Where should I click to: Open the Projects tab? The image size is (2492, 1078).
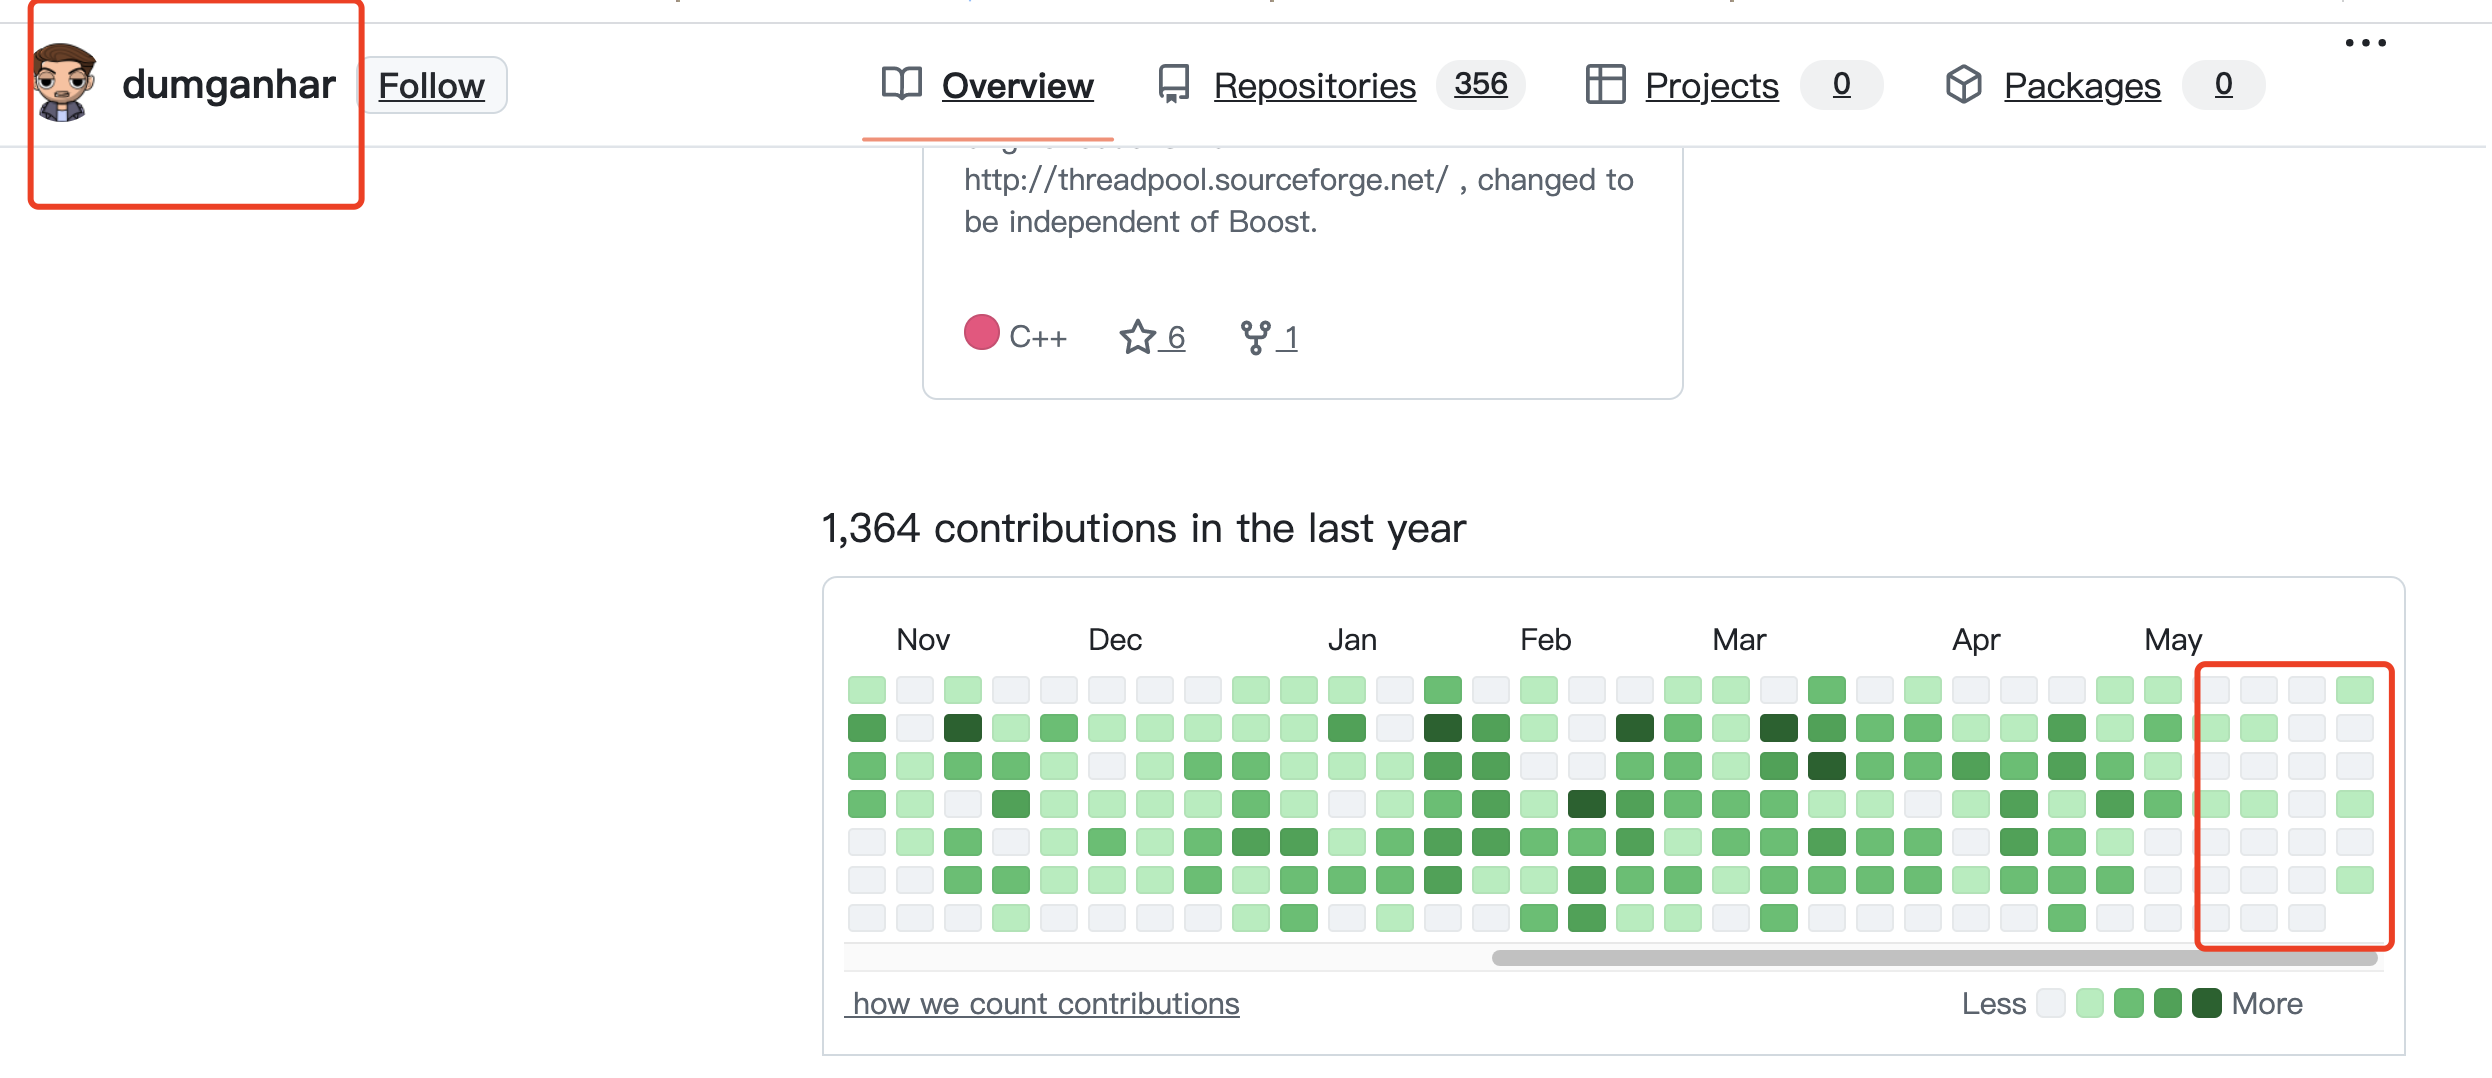click(x=1711, y=86)
